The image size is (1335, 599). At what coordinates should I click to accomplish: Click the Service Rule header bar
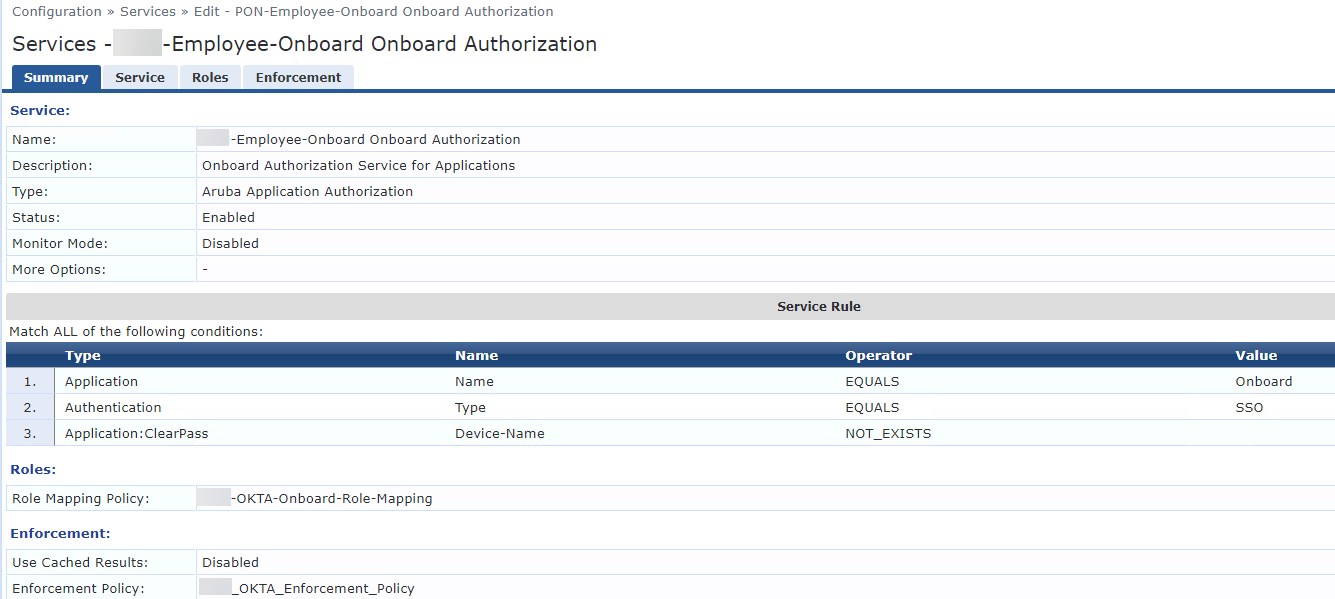[818, 307]
